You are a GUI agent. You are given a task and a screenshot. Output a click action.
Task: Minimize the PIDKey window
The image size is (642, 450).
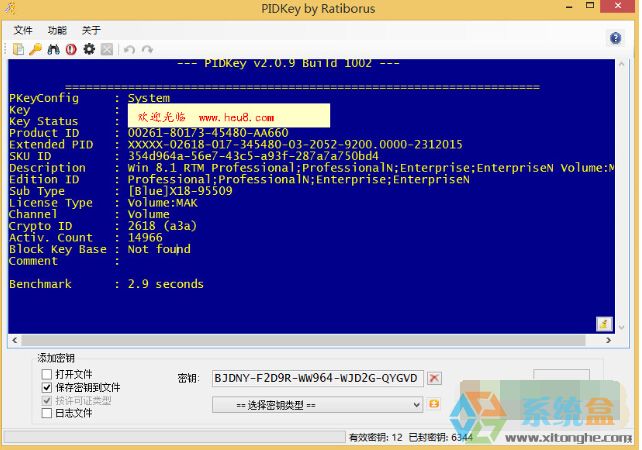point(569,7)
